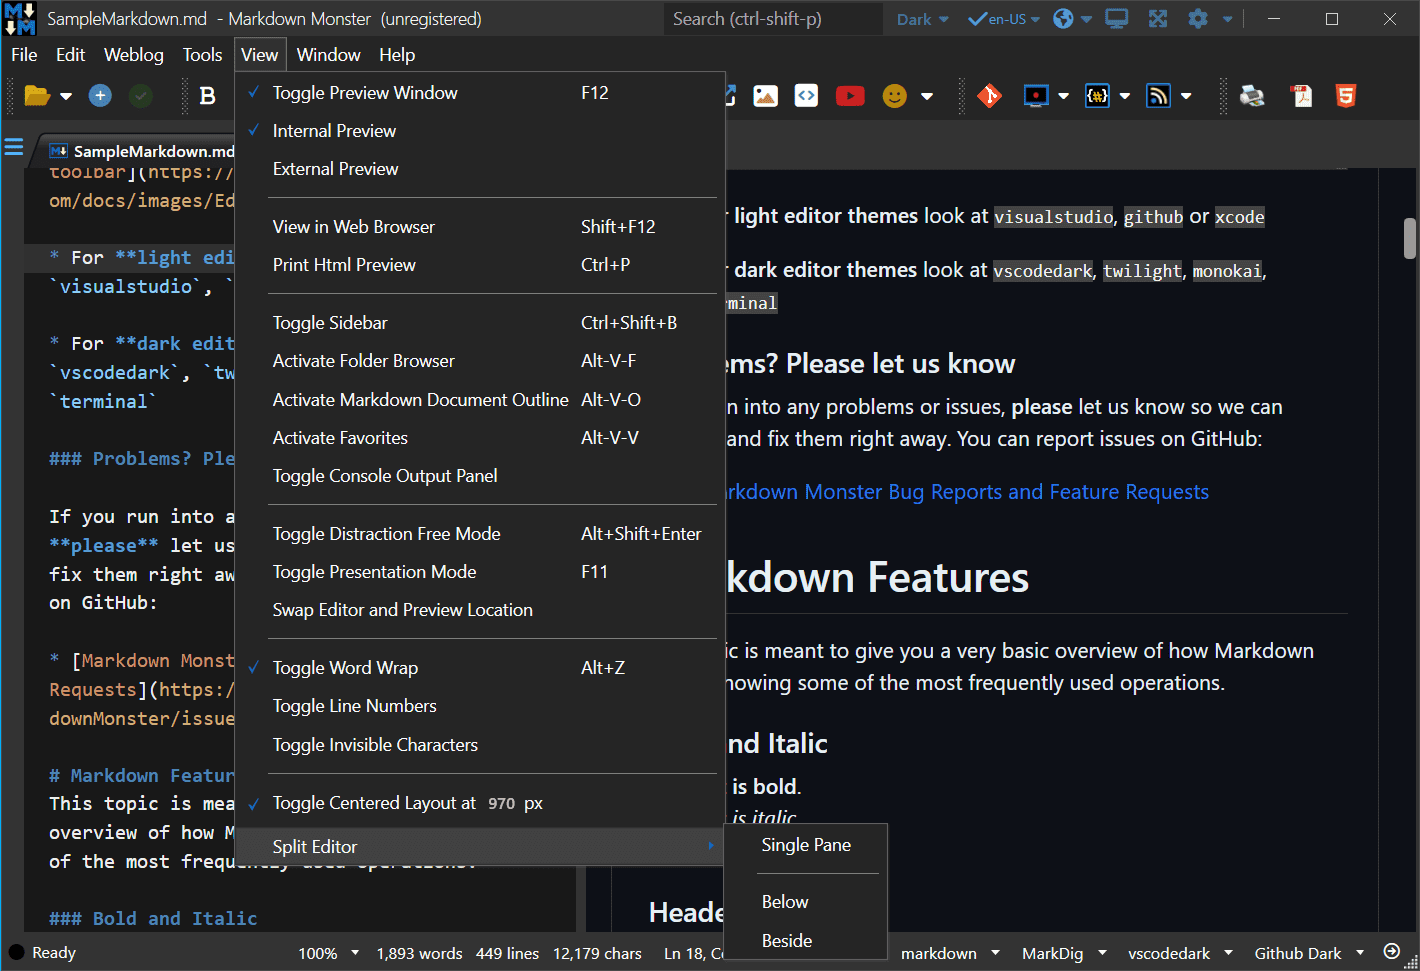Click the snippets braces icon
Screen dimensions: 1420x971
pos(1098,96)
